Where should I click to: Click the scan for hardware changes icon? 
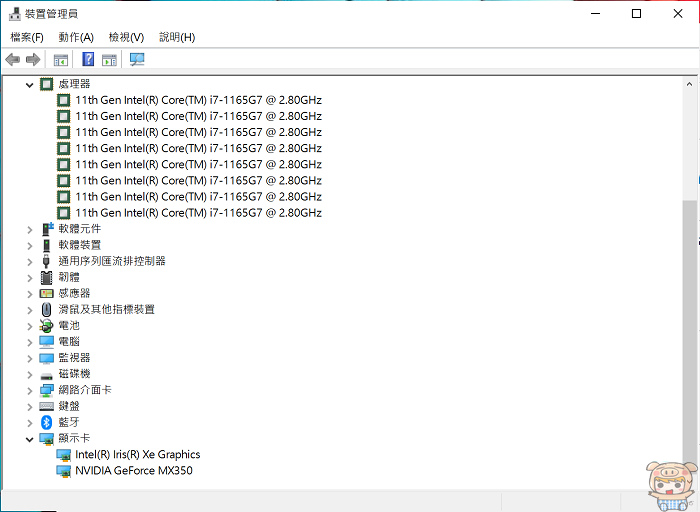[x=137, y=59]
